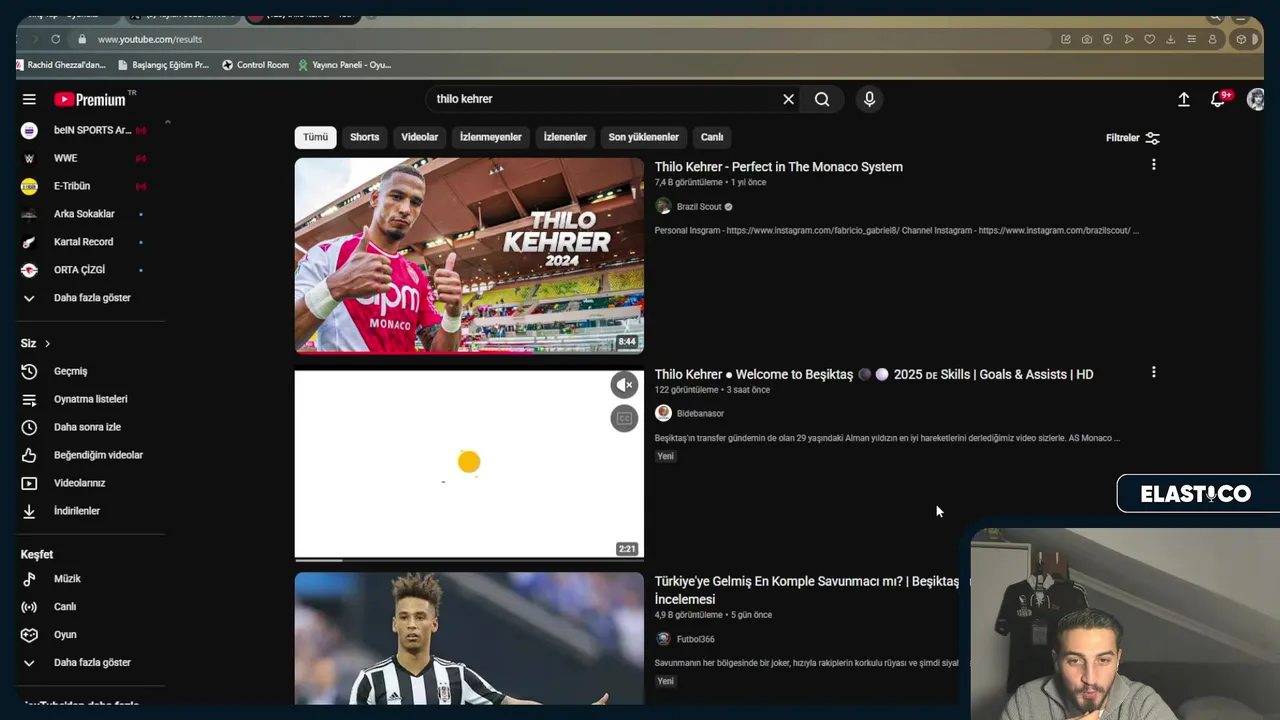Viewport: 1280px width, 720px height.
Task: Open the browser extensions cube icon
Action: (1241, 39)
